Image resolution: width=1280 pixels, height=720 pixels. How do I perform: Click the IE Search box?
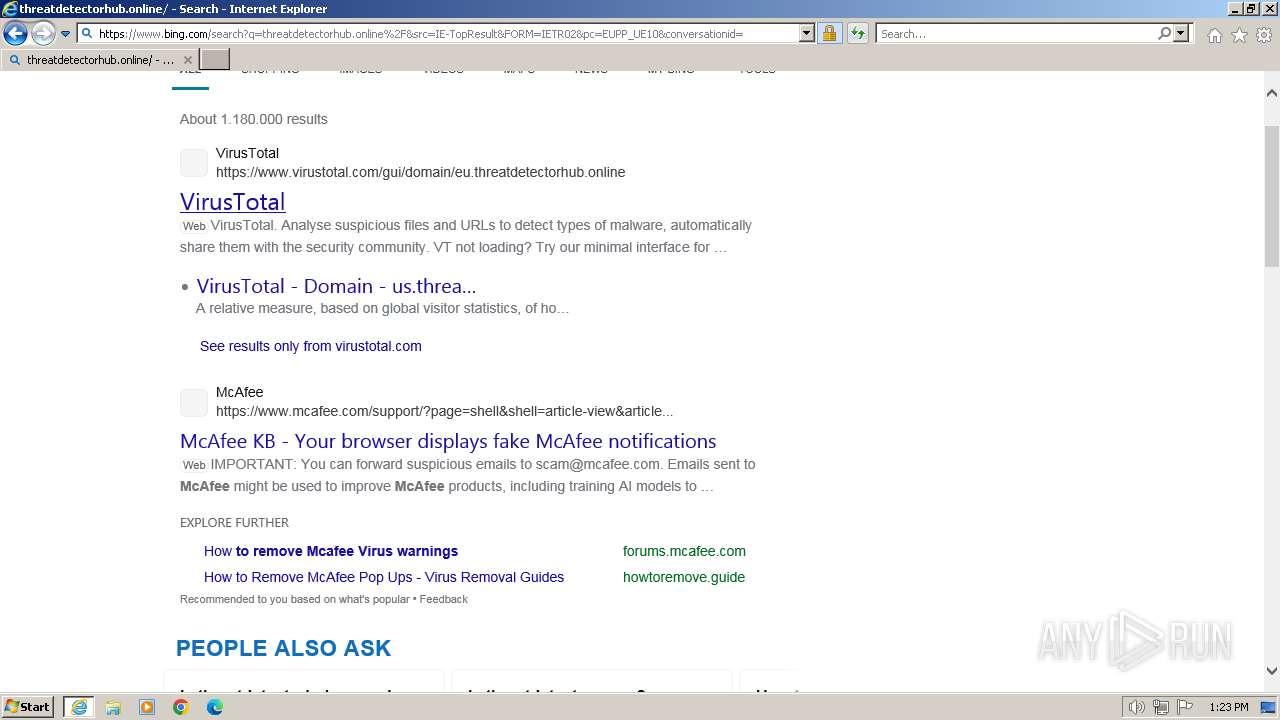[1016, 33]
